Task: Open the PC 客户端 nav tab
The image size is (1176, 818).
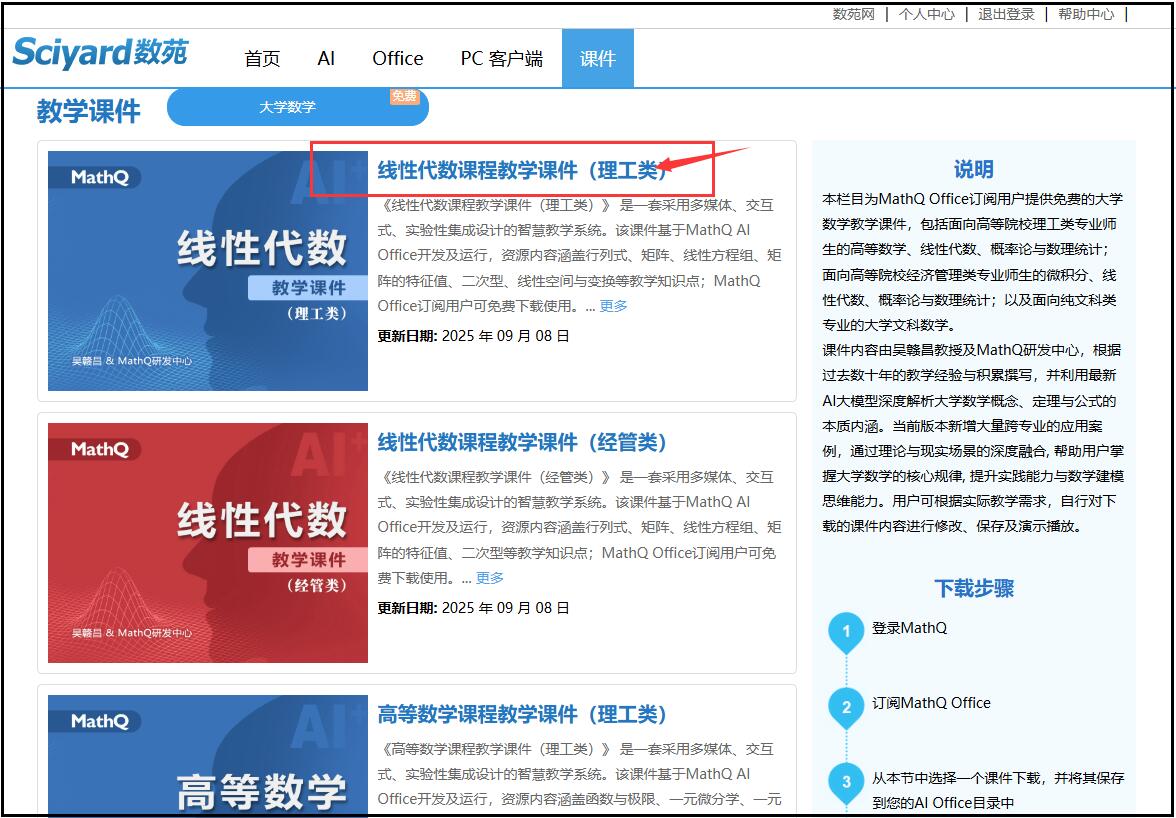Action: click(502, 58)
